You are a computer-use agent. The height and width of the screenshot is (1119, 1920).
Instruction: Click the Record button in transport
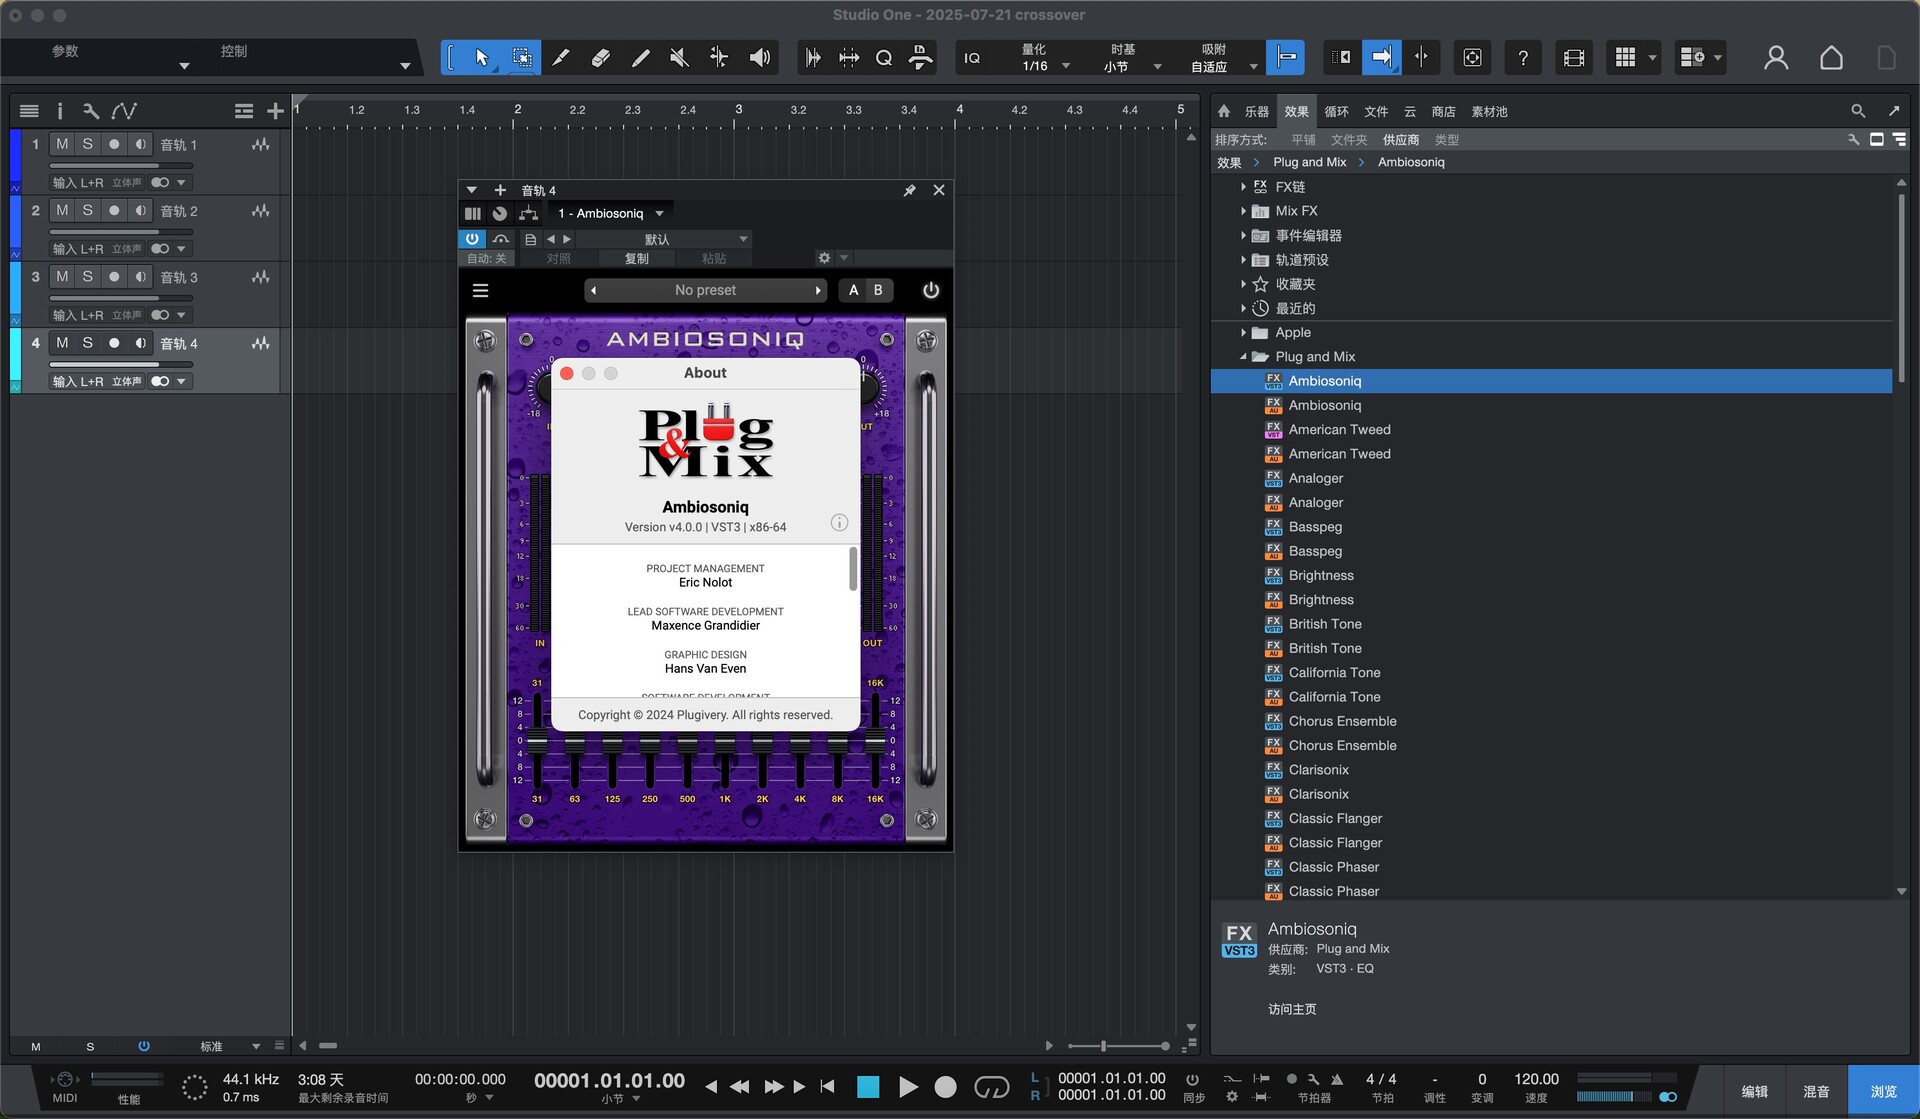click(x=945, y=1087)
